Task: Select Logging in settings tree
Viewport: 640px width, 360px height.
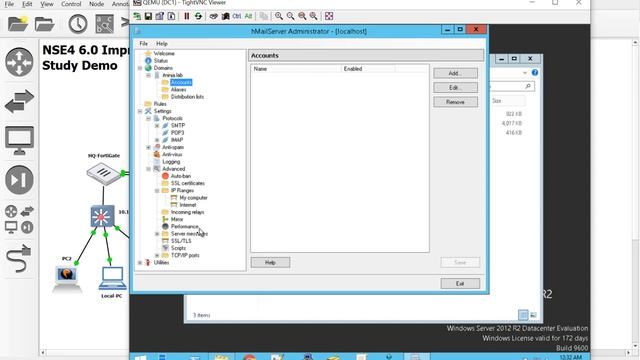Action: (x=171, y=162)
